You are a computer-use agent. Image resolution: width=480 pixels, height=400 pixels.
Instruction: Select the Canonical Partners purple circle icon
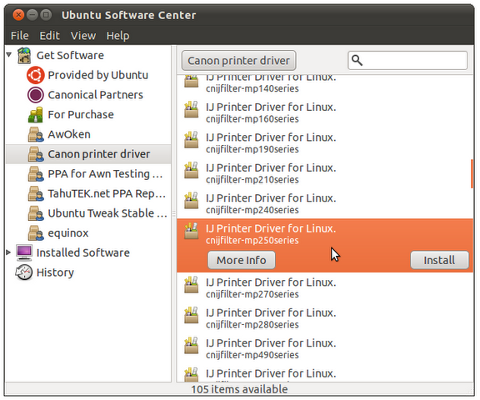click(x=35, y=95)
